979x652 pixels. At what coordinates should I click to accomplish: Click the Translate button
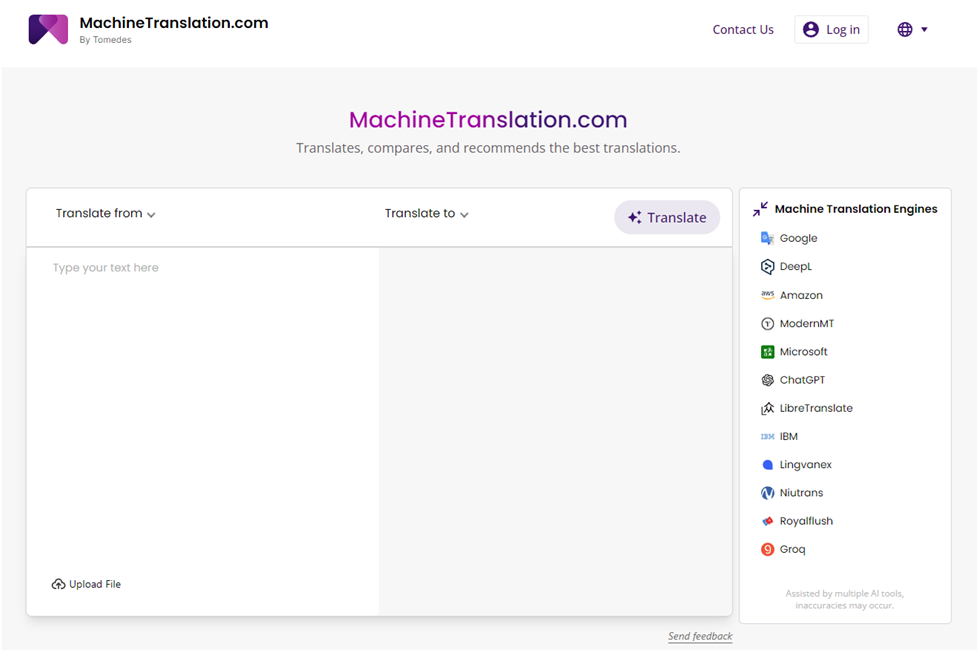(667, 217)
